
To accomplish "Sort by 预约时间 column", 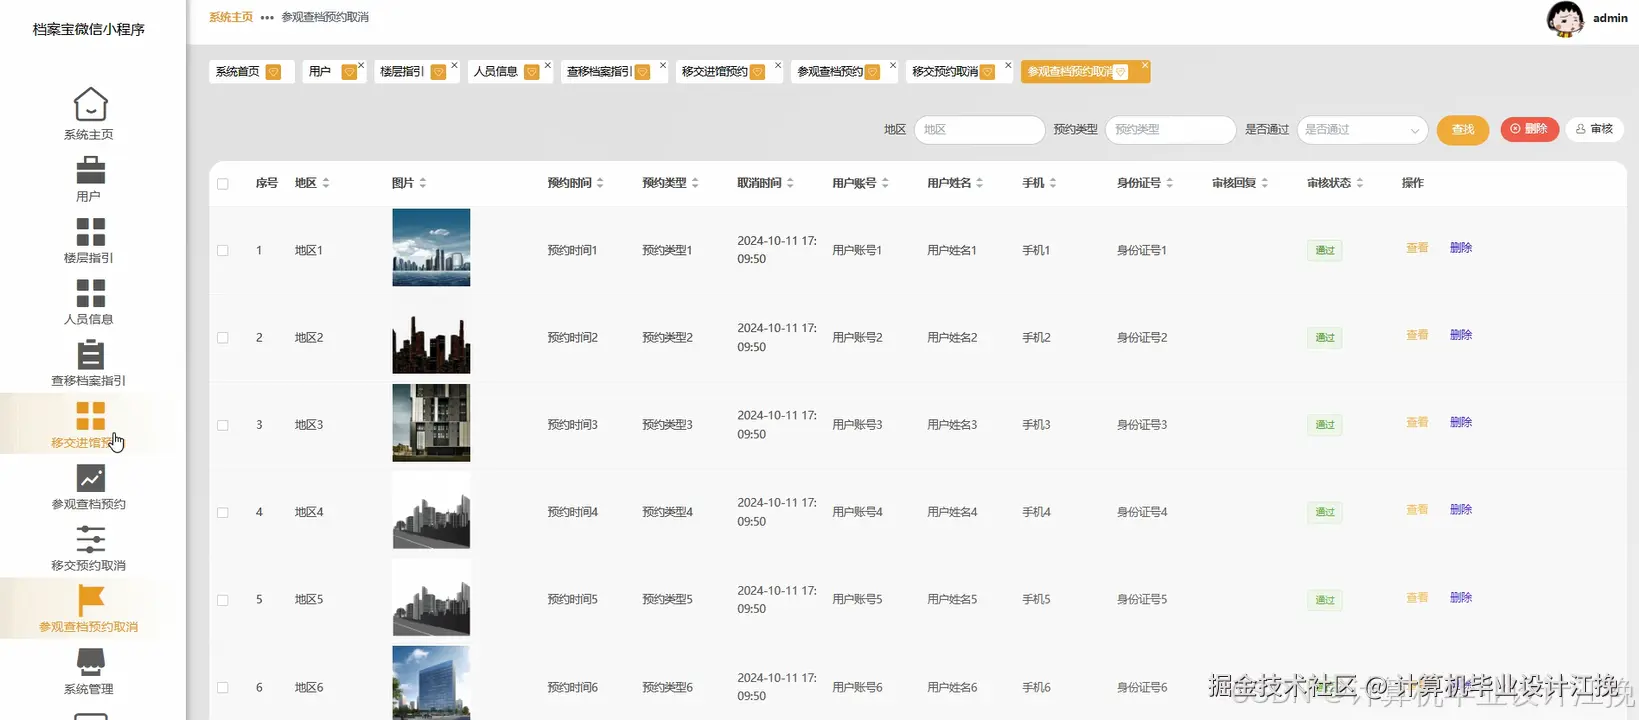I will [600, 183].
